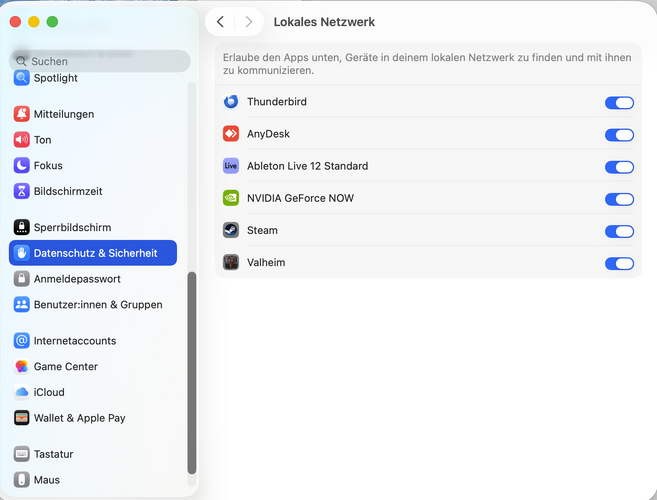The image size is (657, 500).
Task: Click the Thunderbird app icon
Action: click(231, 102)
